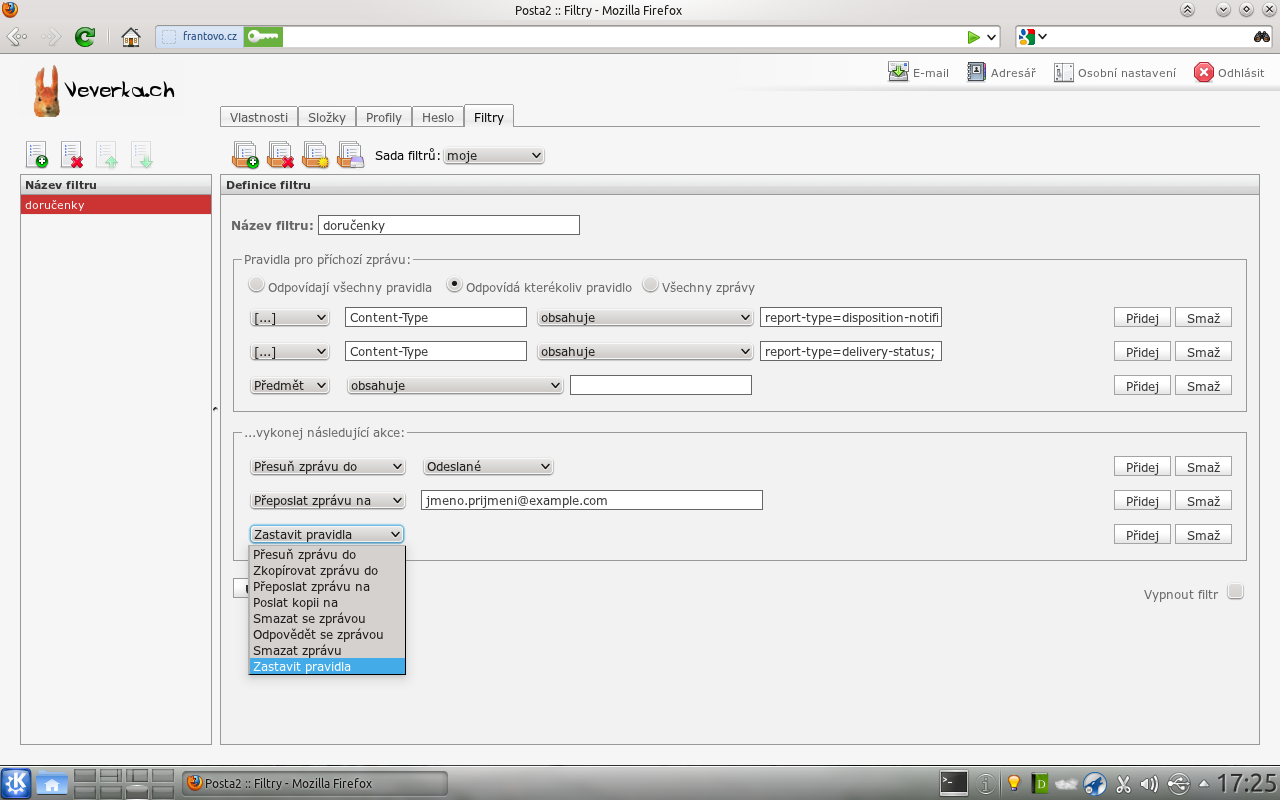Screen dimensions: 1280x800
Task: Click the add new filter icon
Action: [37, 155]
